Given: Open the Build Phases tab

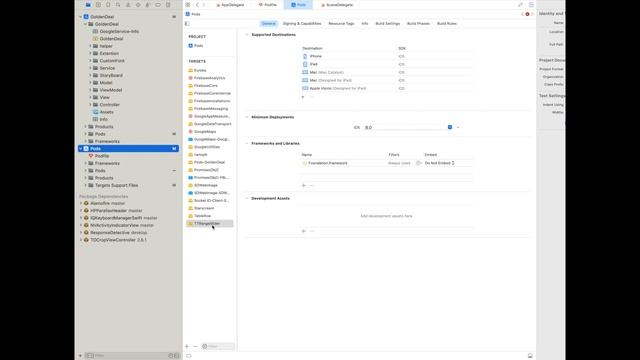Looking at the screenshot, I should click(418, 24).
